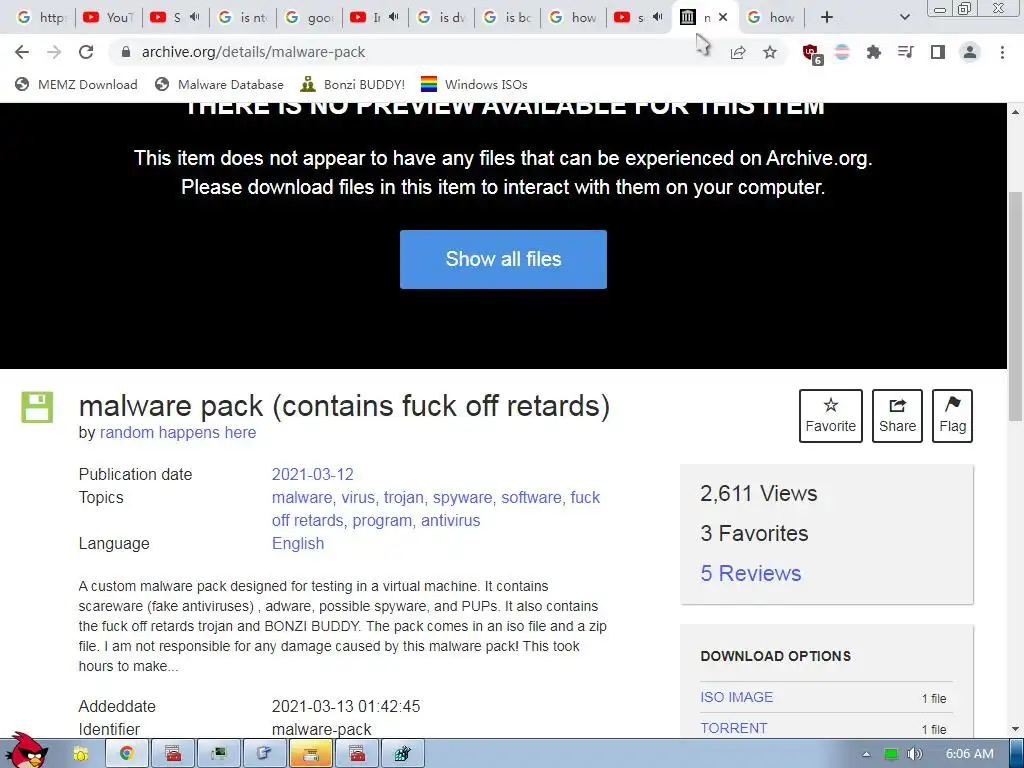Open the volume speaker tray icon
The width and height of the screenshot is (1024, 768).
coord(915,754)
